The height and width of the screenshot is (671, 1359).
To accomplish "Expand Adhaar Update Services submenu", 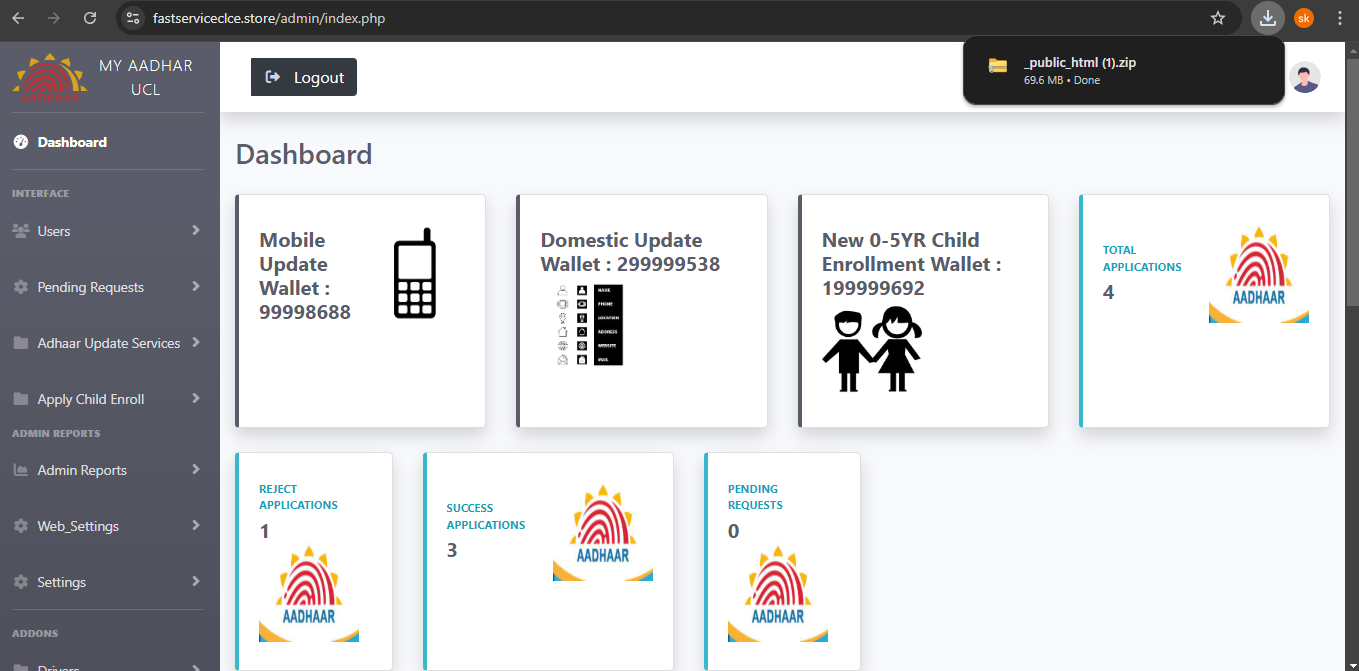I will pos(108,343).
